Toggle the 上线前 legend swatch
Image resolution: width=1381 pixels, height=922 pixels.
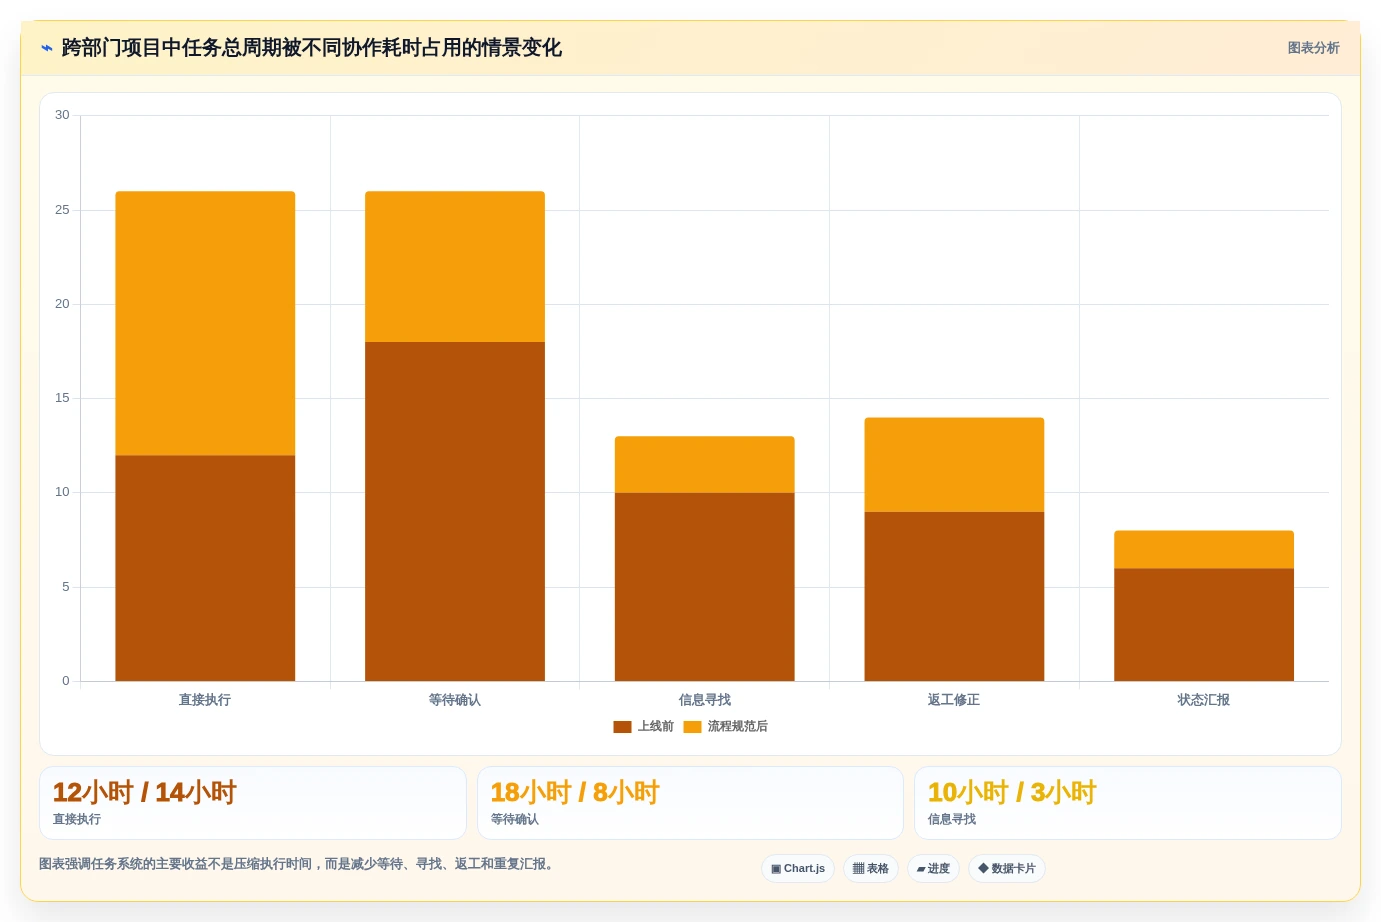click(x=622, y=727)
